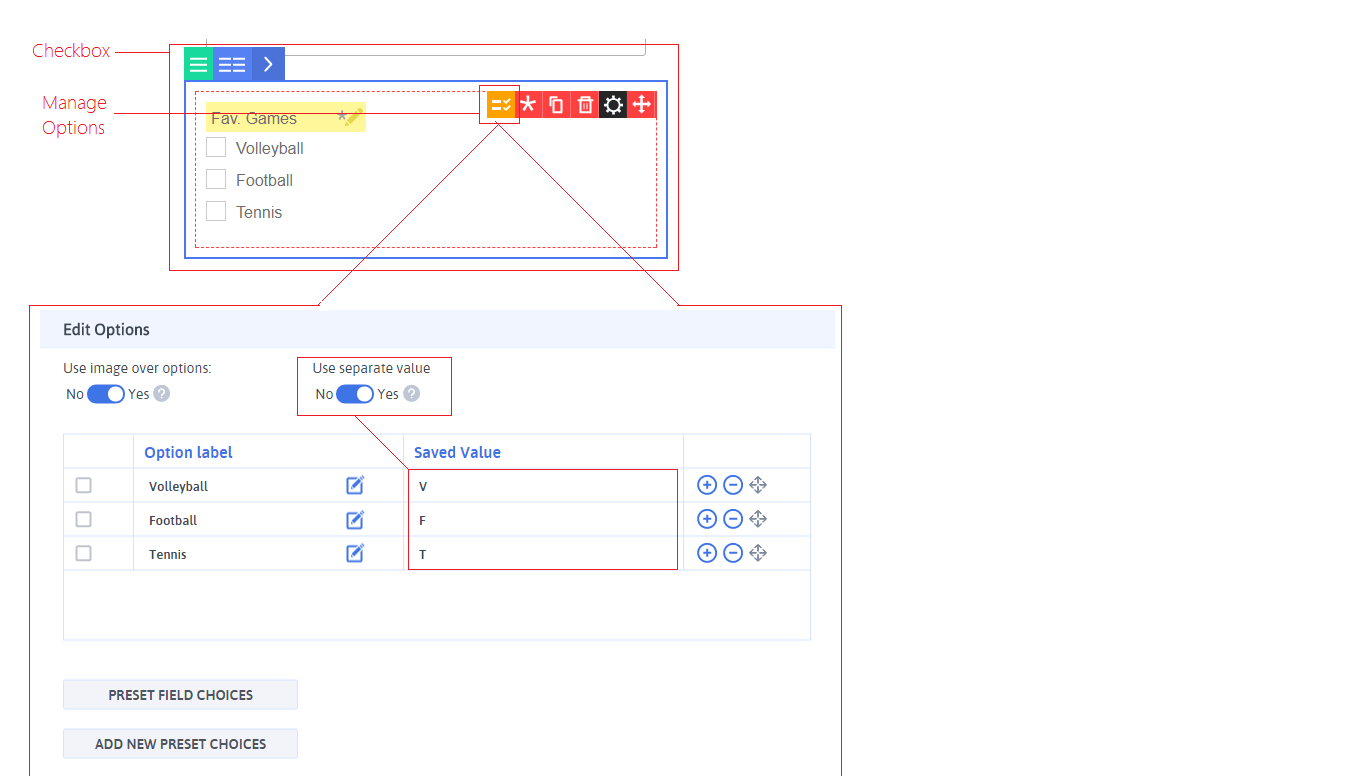Click the orange Manage Options icon
1360x776 pixels.
pyautogui.click(x=501, y=105)
